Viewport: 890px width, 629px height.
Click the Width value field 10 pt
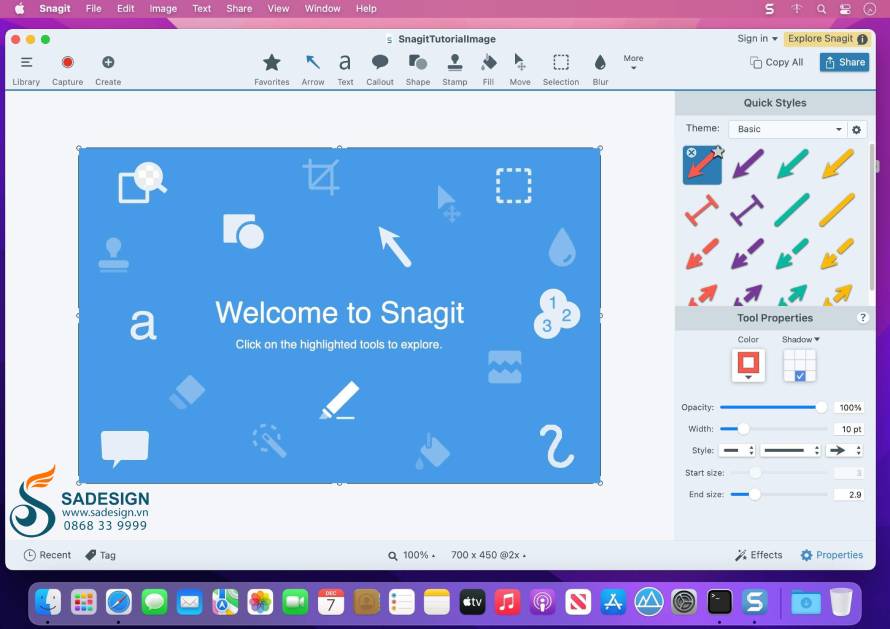tap(849, 429)
